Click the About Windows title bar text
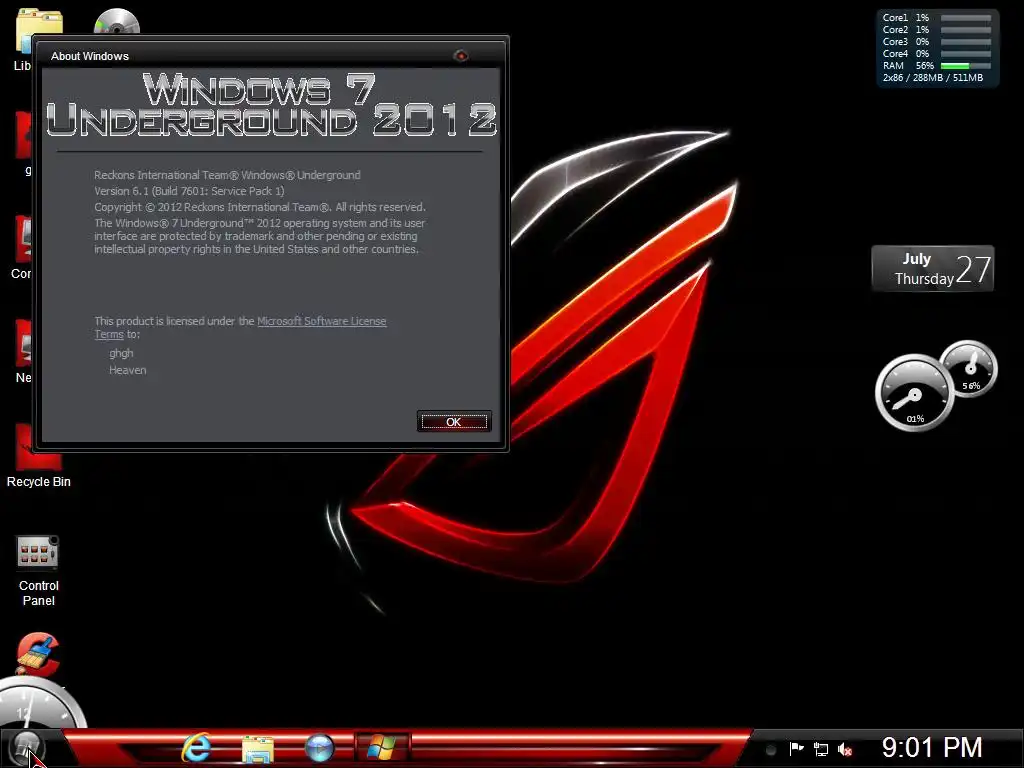Image resolution: width=1024 pixels, height=768 pixels. 90,56
